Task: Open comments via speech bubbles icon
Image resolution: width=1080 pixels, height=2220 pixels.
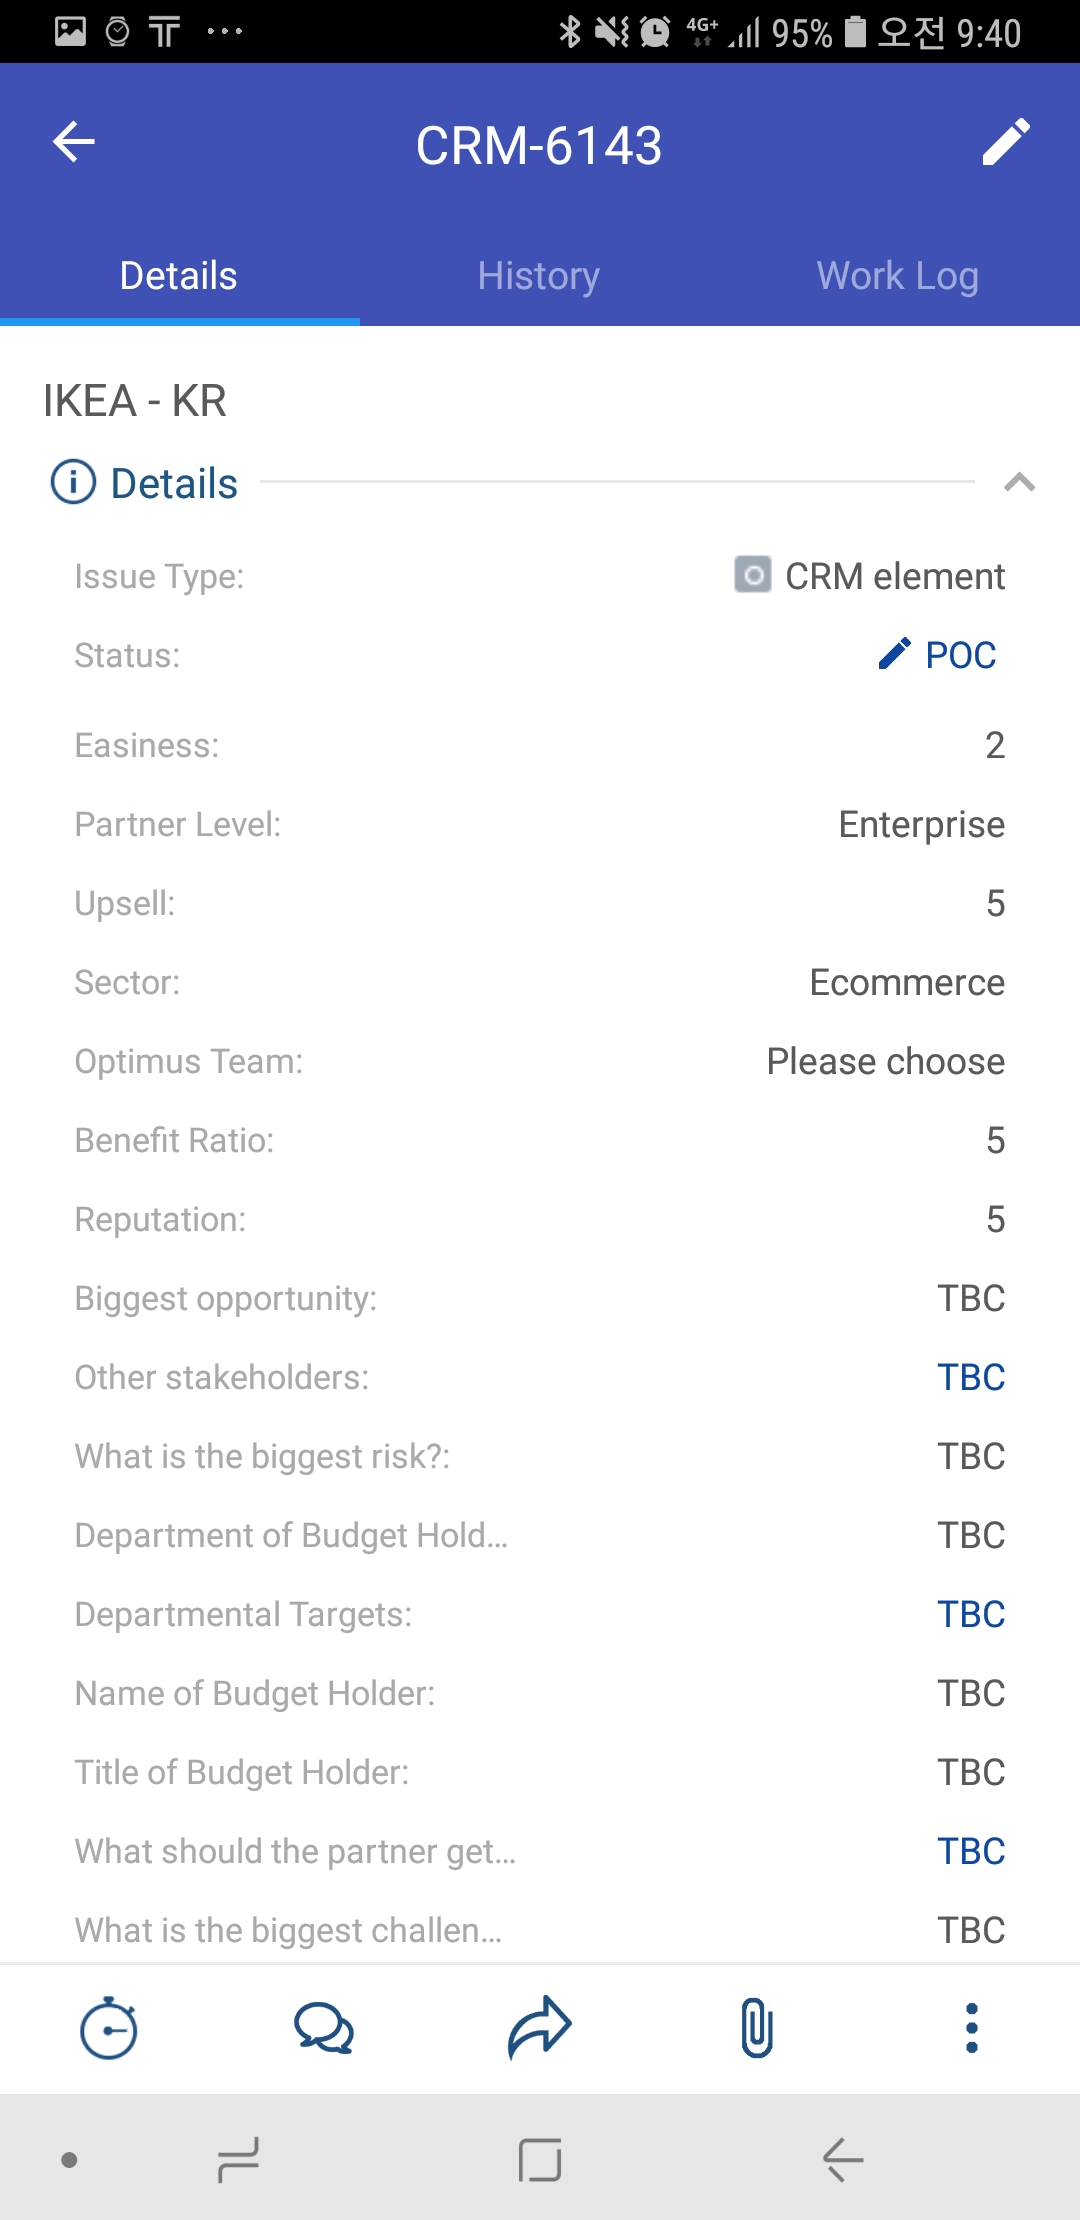Action: (x=324, y=2028)
